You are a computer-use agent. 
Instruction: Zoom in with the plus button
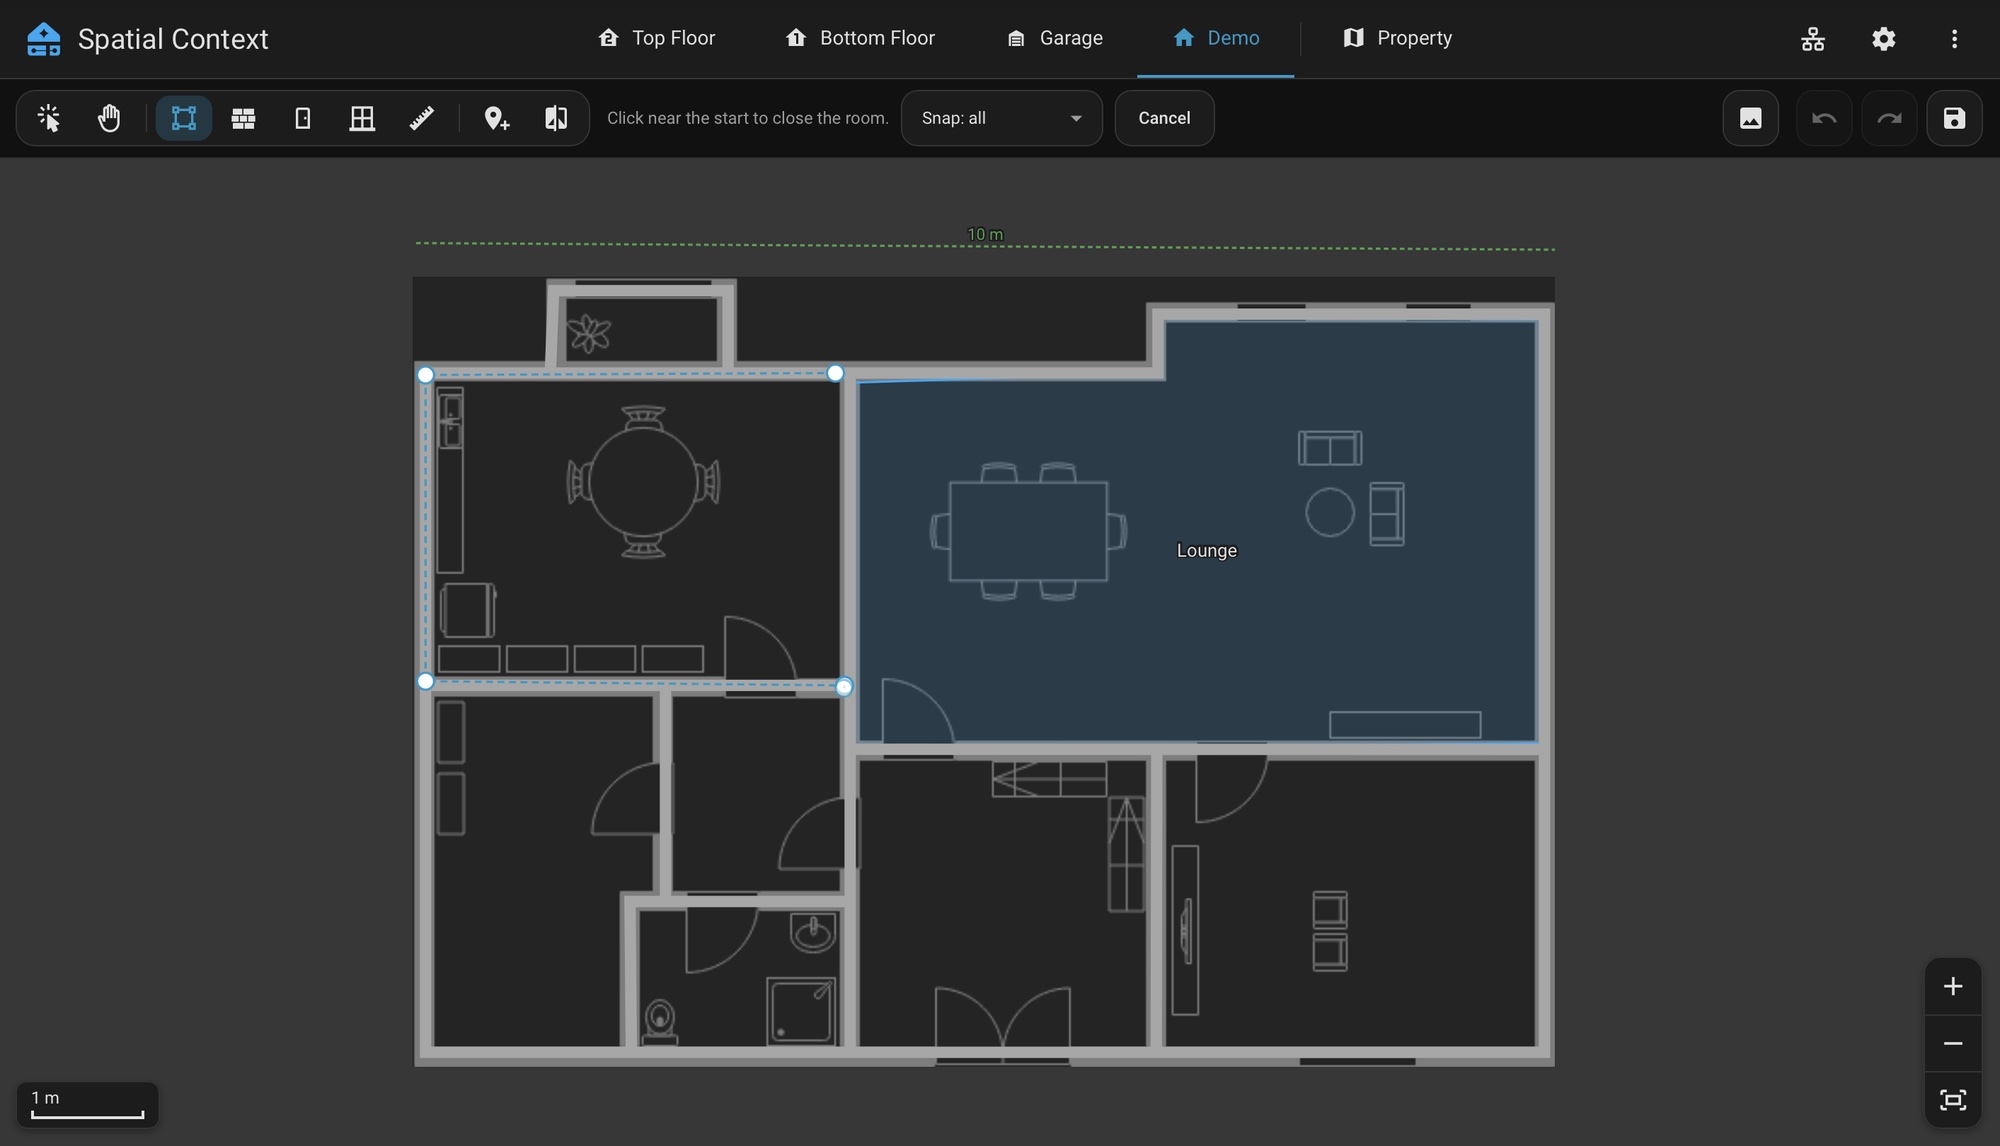tap(1953, 987)
